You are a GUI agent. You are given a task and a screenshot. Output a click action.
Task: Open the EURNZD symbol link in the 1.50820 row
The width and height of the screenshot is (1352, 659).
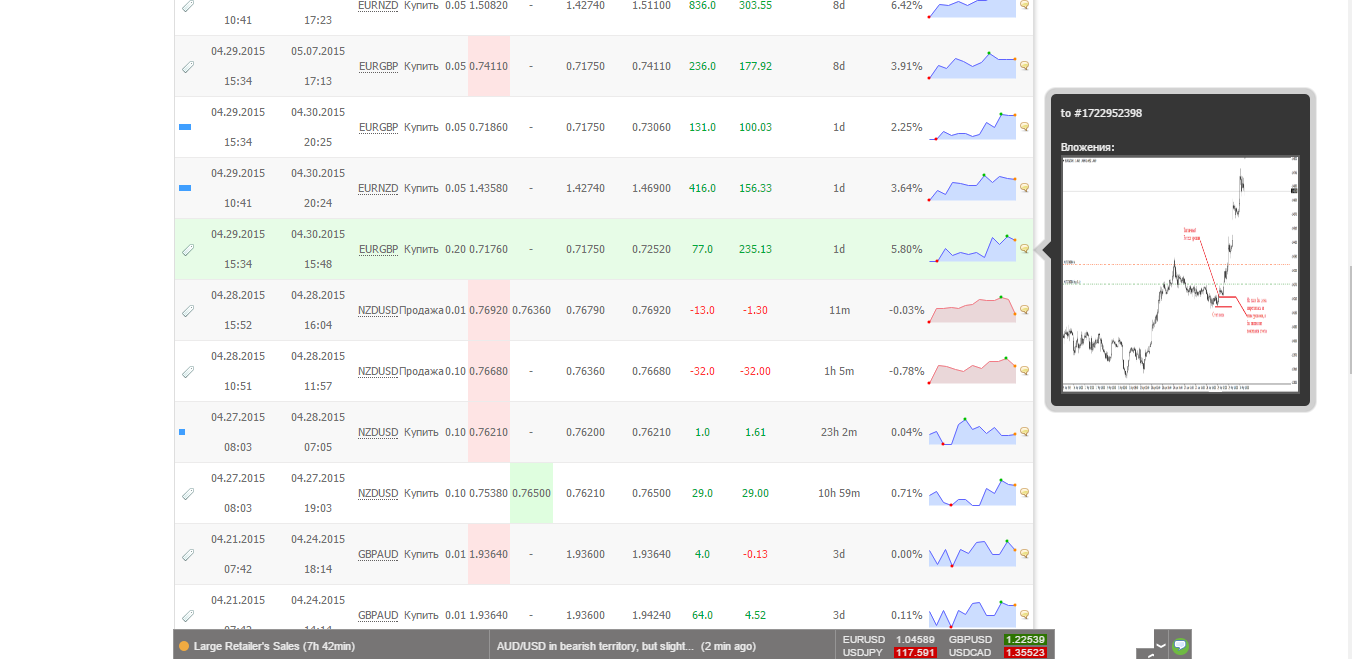[x=378, y=5]
